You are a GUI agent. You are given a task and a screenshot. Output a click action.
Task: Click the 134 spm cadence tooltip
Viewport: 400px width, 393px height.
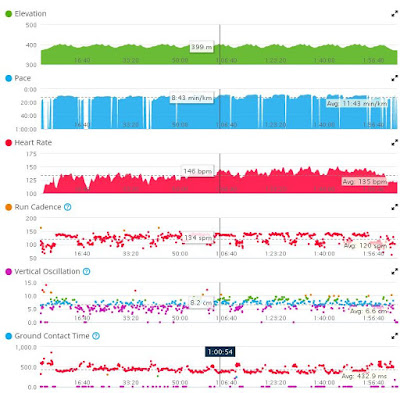198,238
